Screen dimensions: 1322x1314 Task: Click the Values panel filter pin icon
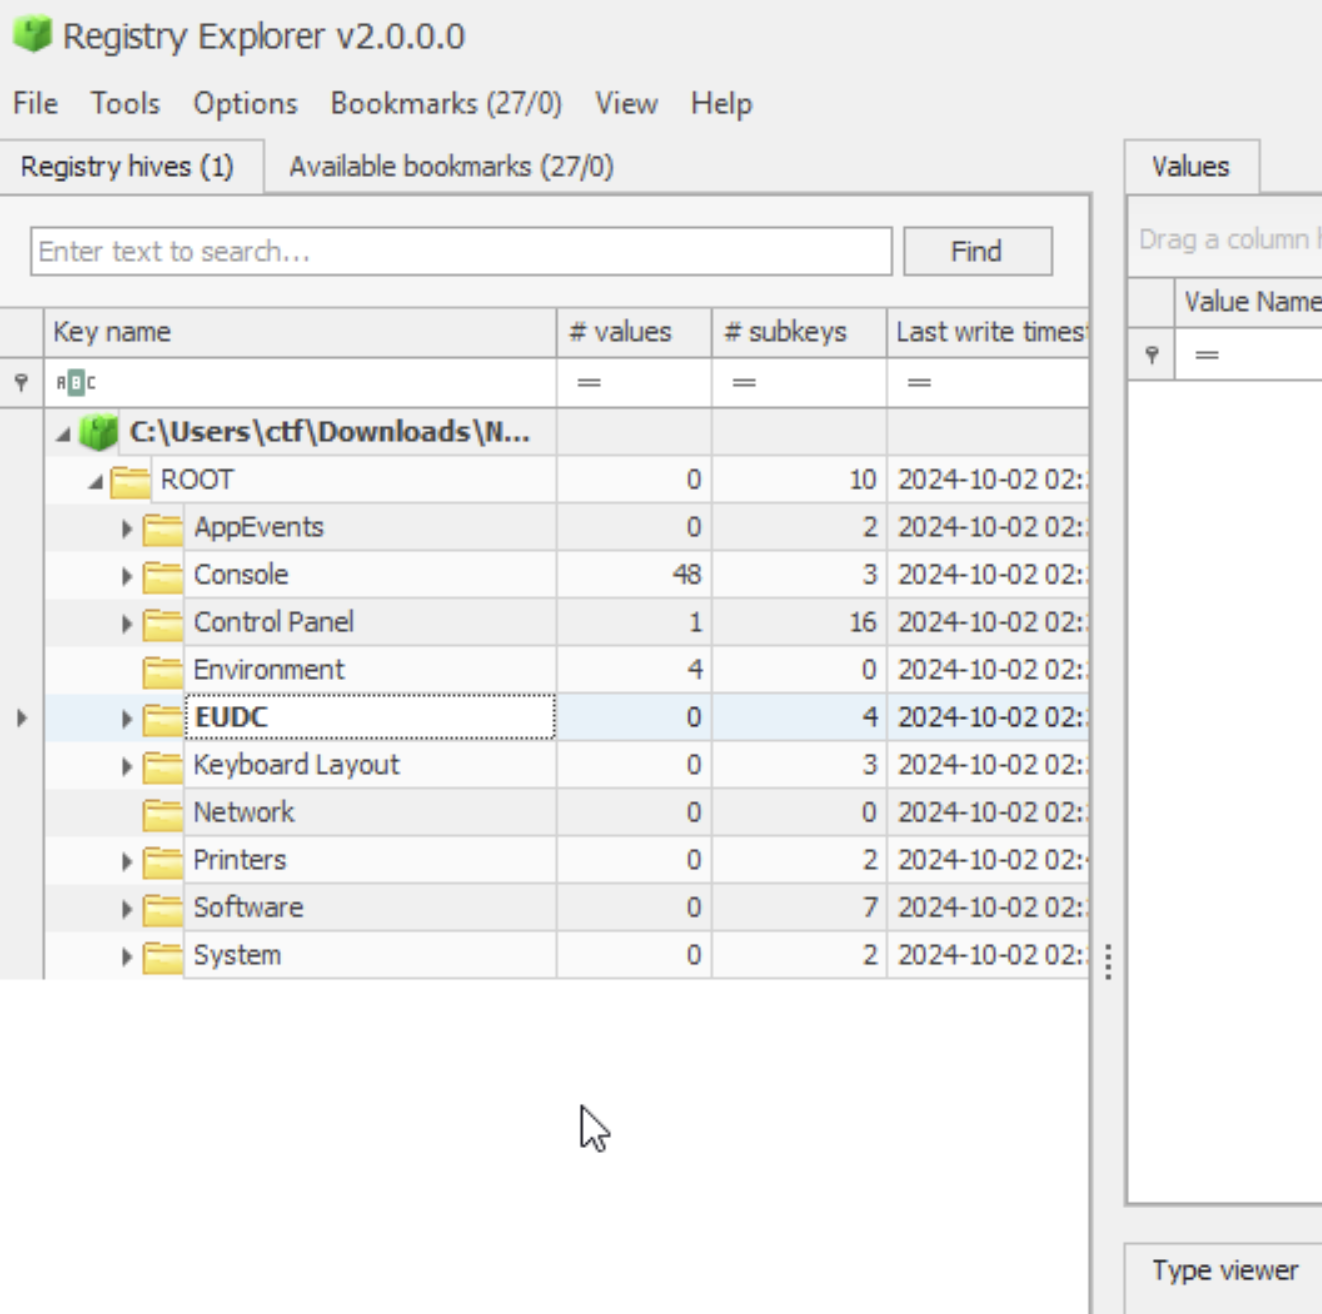point(1152,355)
